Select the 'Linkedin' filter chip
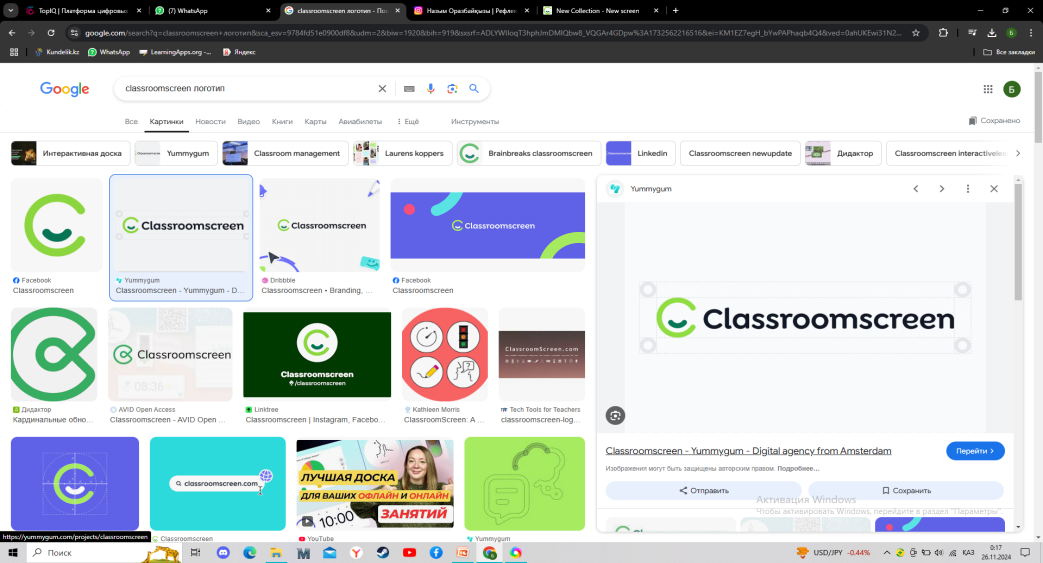This screenshot has width=1043, height=563. pos(641,153)
